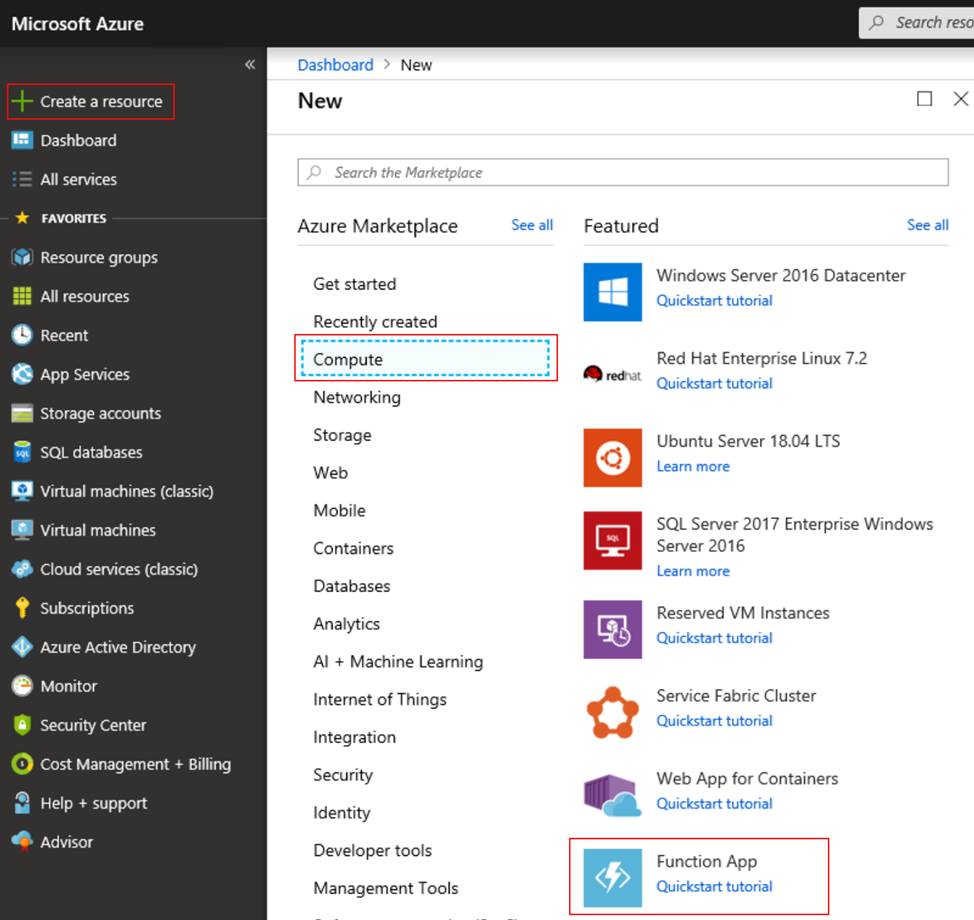This screenshot has height=920, width=974.
Task: Open Azure Active Directory from sidebar
Action: [118, 647]
